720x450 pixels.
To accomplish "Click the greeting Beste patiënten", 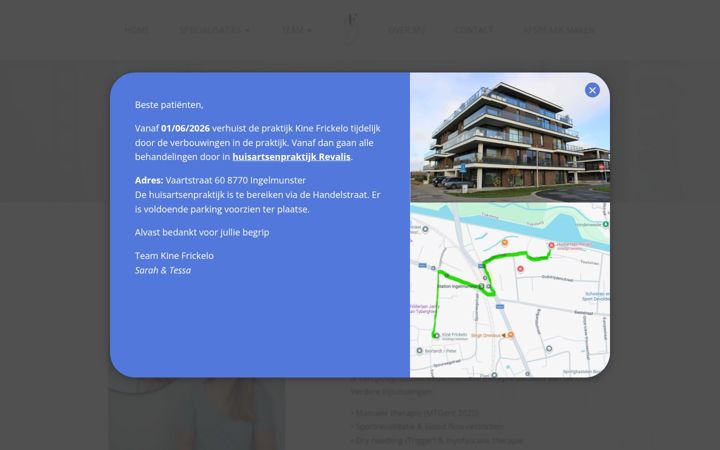I will (169, 105).
